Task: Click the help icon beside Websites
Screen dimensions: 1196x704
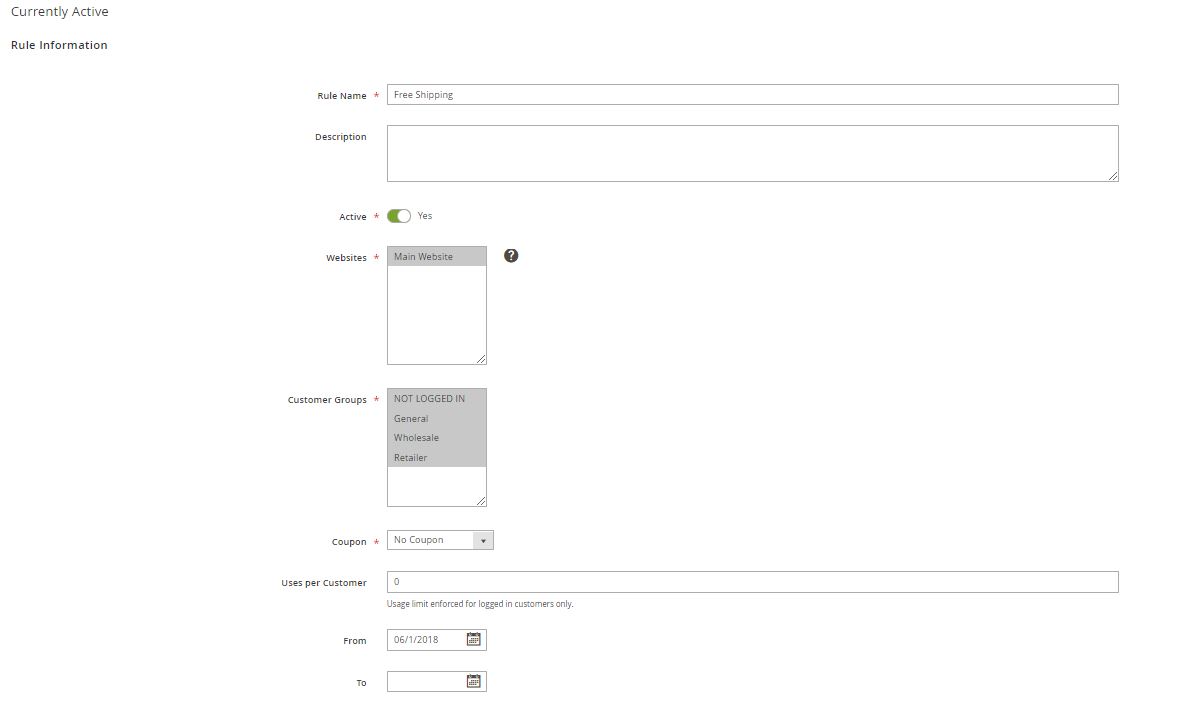Action: pyautogui.click(x=511, y=255)
